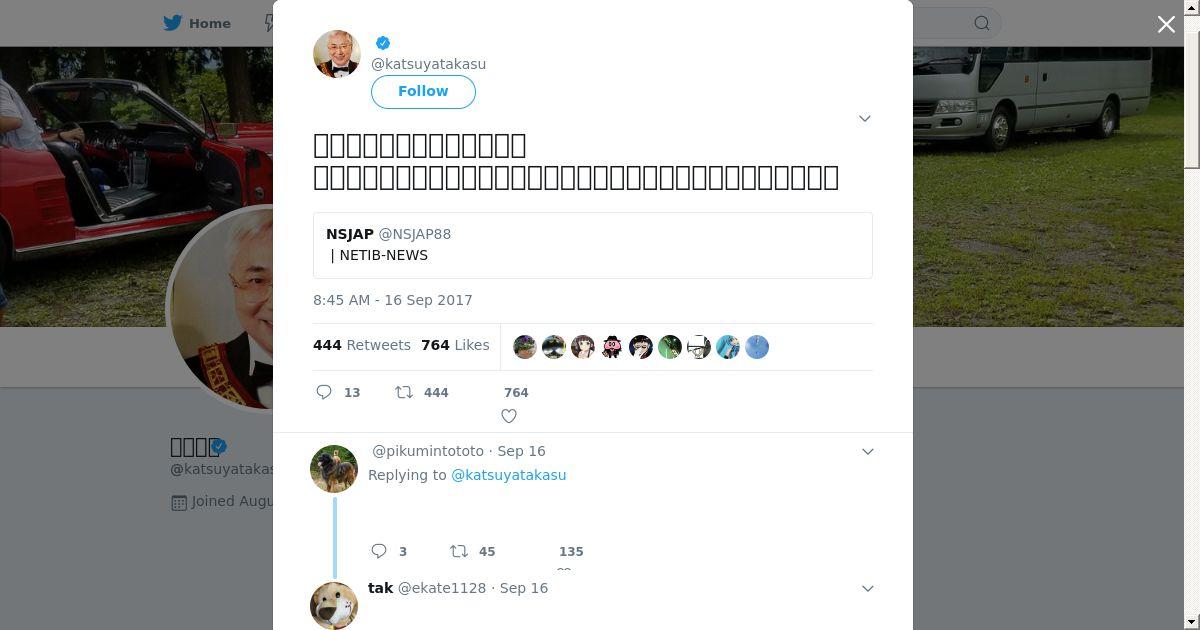Like the main tweet with heart icon

509,415
